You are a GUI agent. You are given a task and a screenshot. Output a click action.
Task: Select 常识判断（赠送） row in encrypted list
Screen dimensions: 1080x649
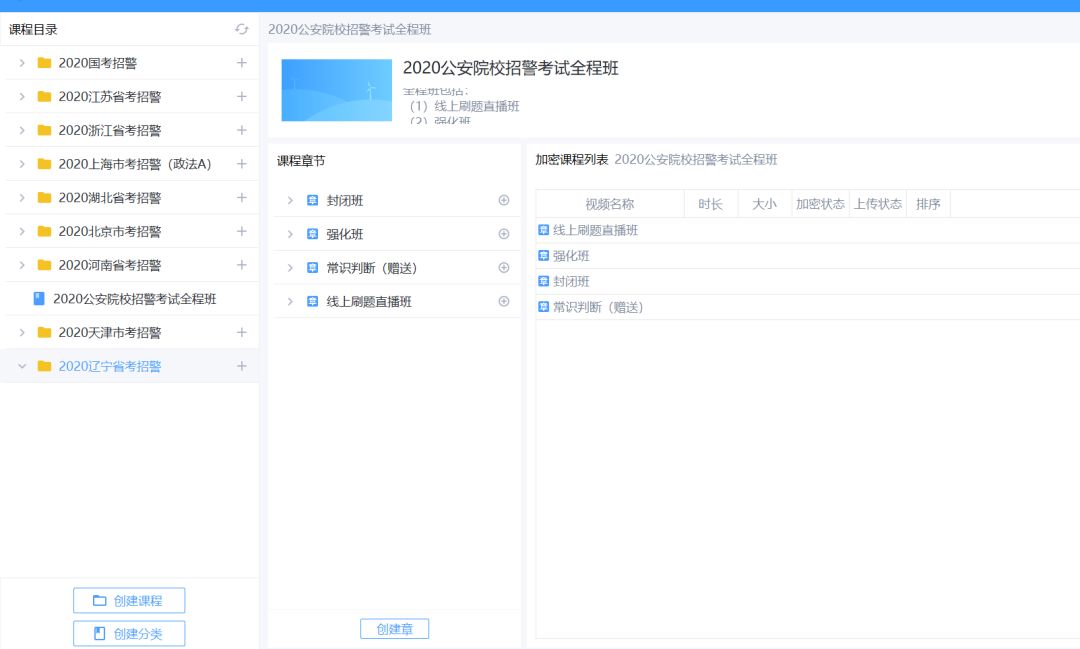point(807,307)
